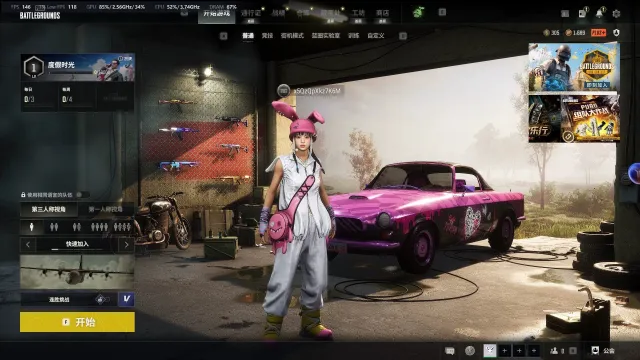
Task: Select your own team slot avatar
Action: 490,351
